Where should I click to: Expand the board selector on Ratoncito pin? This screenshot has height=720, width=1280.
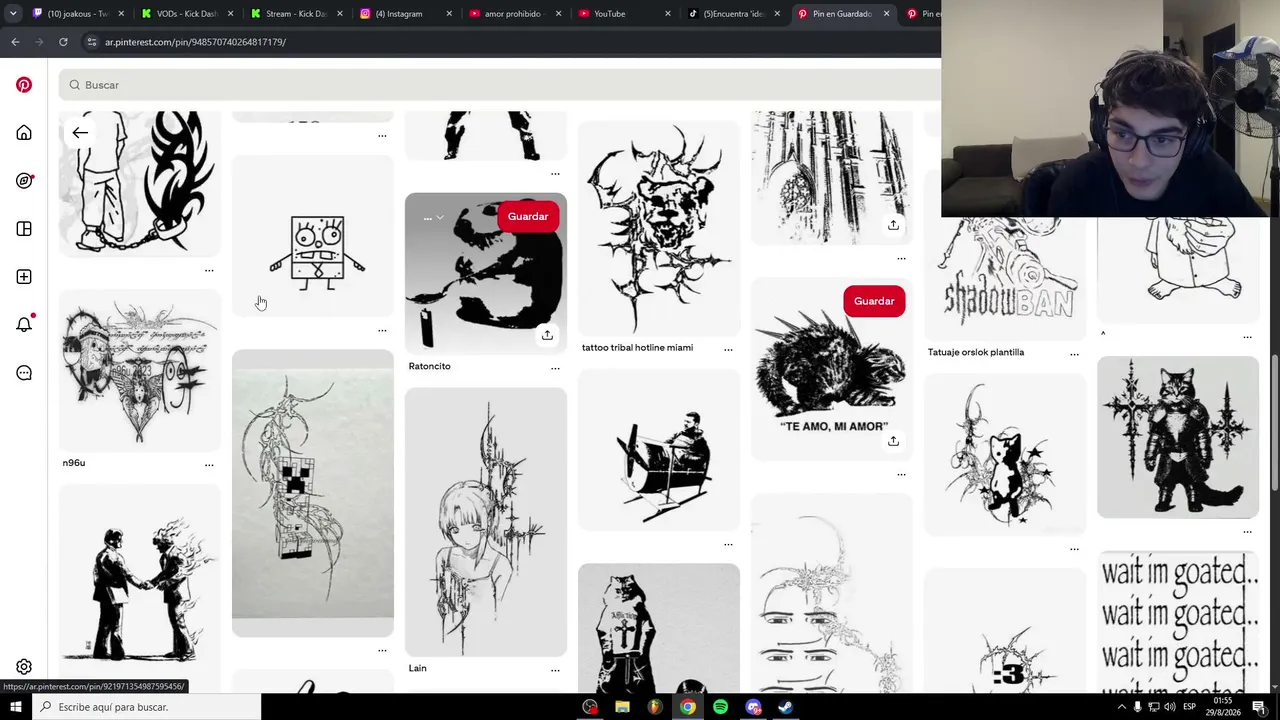(433, 217)
